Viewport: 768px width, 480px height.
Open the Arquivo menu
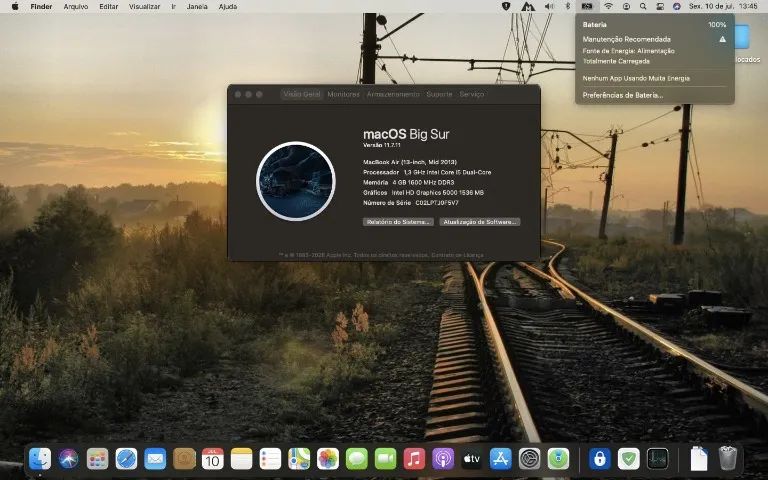click(x=76, y=6)
